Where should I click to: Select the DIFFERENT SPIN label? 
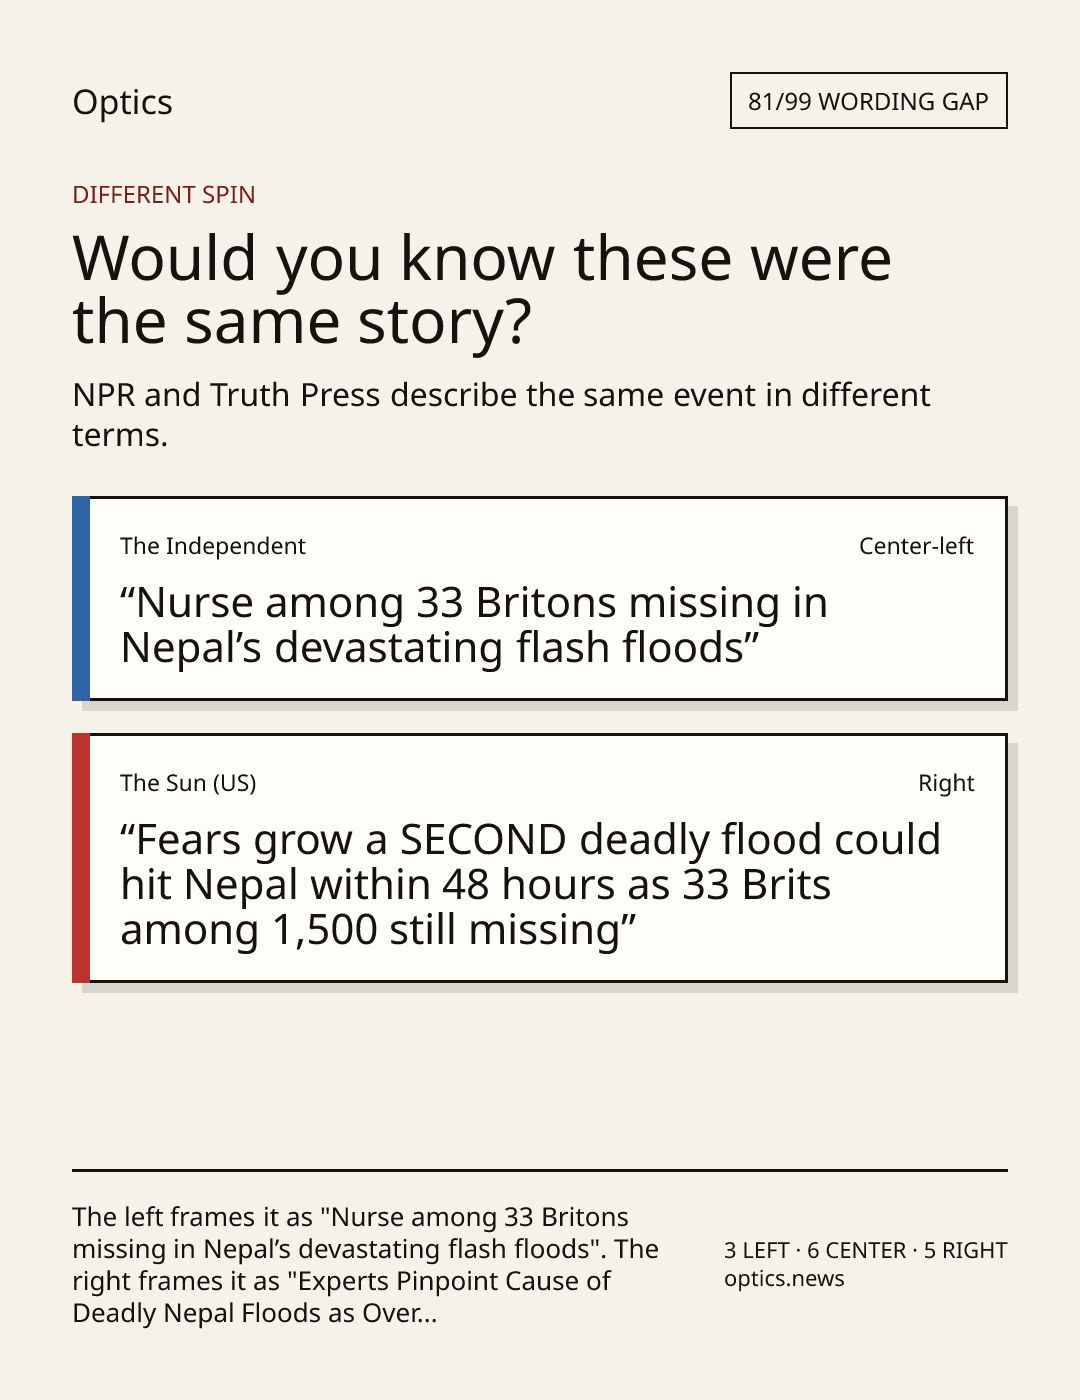(164, 195)
